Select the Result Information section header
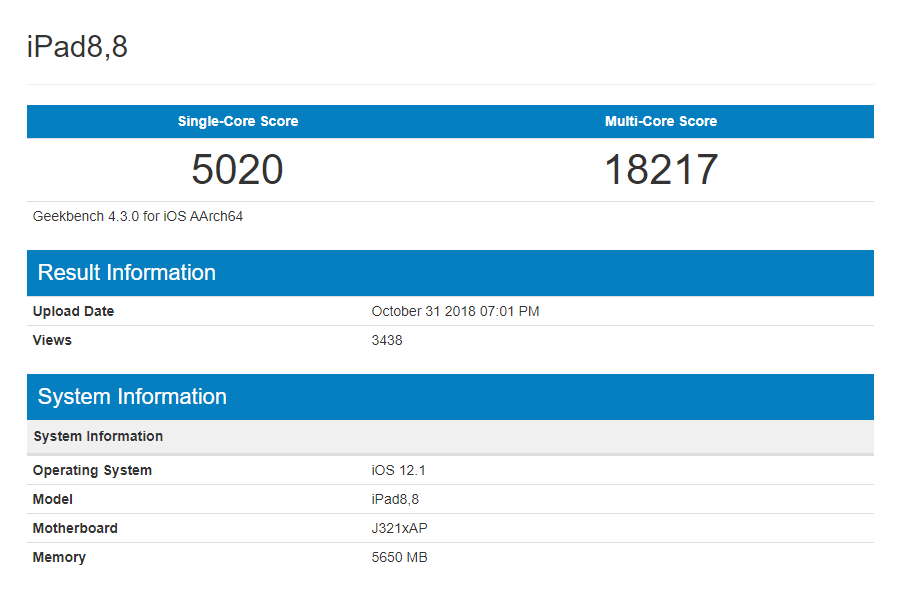The width and height of the screenshot is (907, 589). [127, 273]
